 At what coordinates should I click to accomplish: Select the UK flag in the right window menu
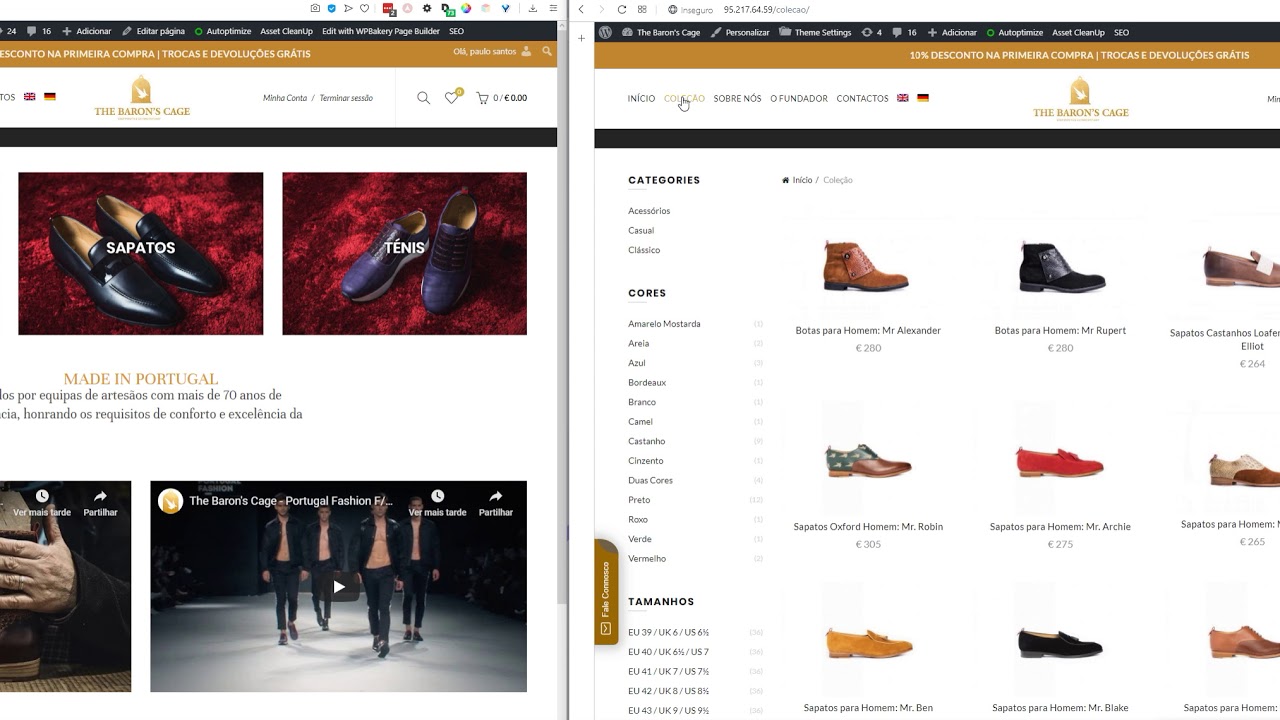[x=903, y=98]
